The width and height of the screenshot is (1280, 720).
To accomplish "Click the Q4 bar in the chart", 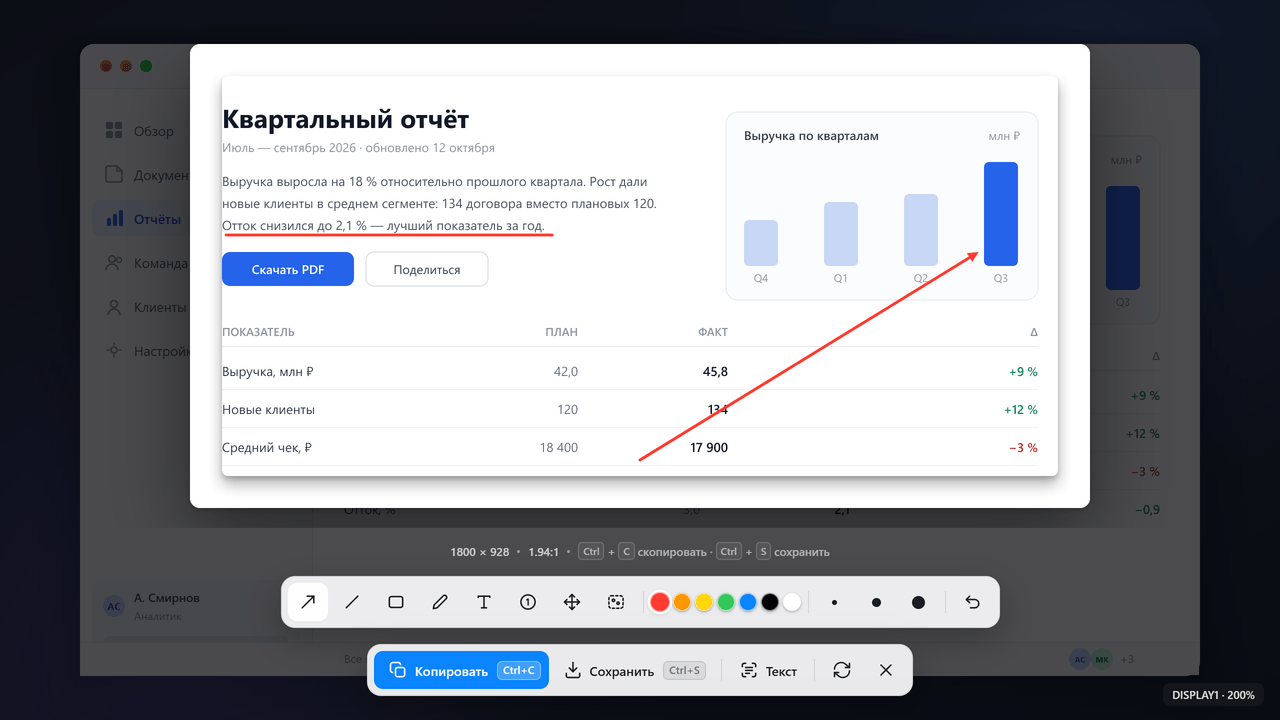I will pyautogui.click(x=761, y=243).
